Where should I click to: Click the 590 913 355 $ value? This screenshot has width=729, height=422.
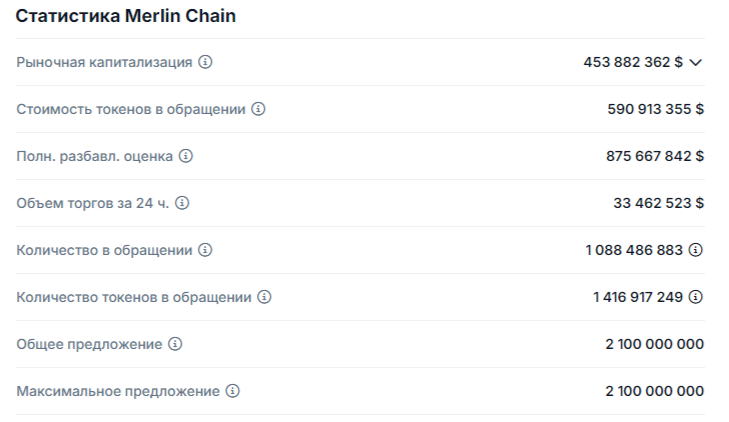coord(655,109)
